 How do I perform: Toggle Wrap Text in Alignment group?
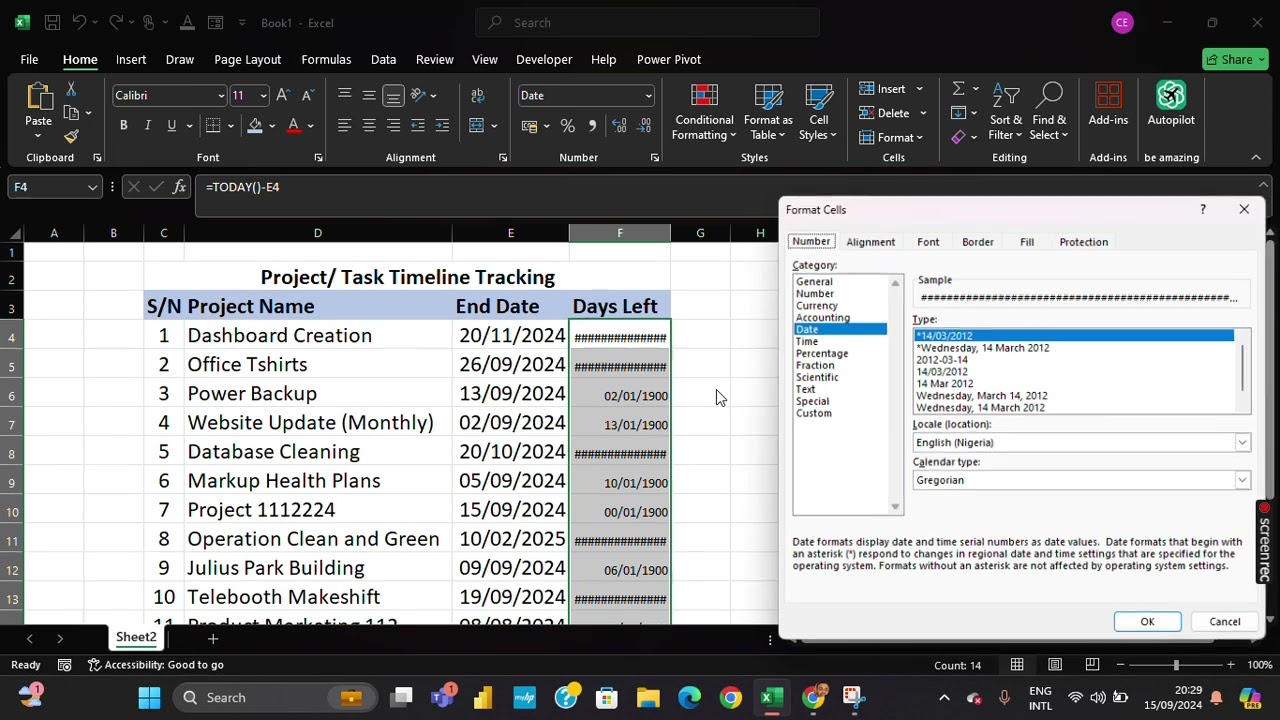[x=477, y=95]
